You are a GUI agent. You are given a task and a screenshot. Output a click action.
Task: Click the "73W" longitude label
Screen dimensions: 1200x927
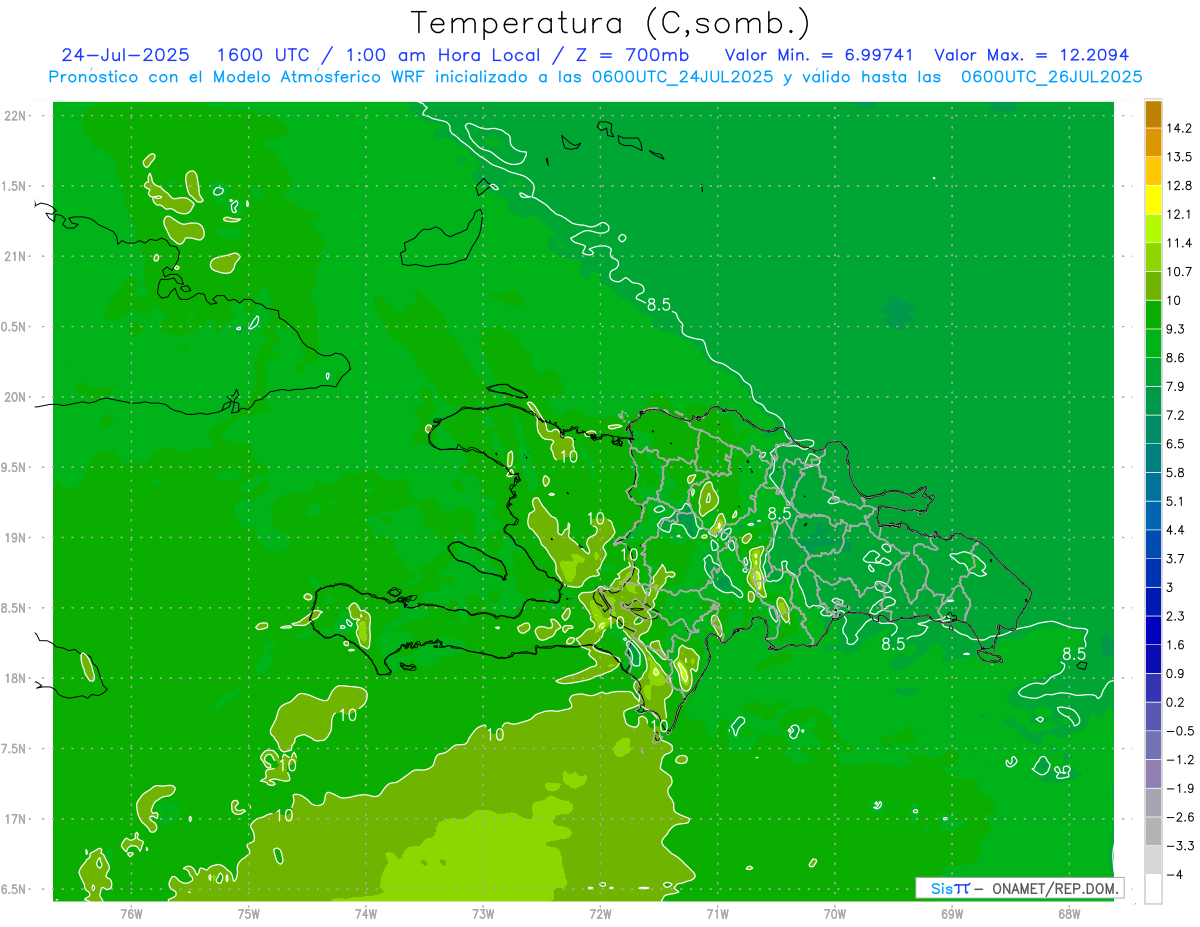coord(483,914)
